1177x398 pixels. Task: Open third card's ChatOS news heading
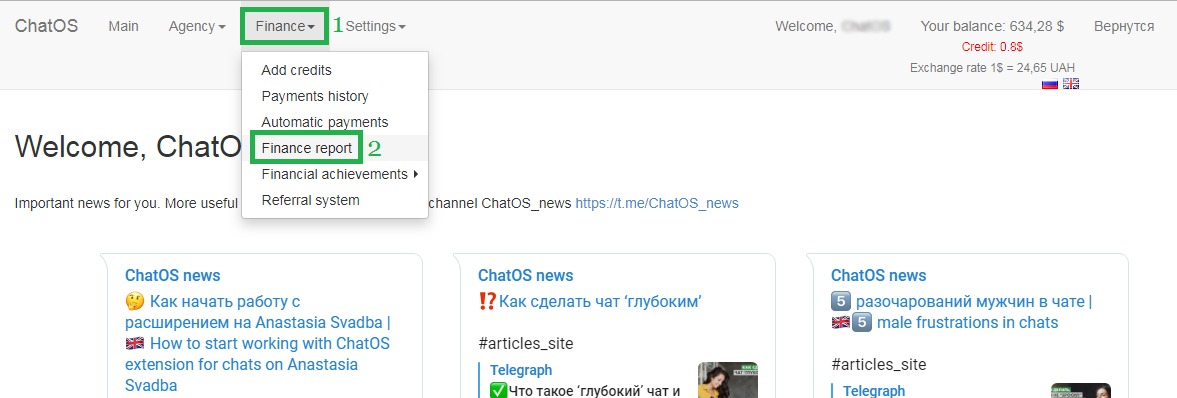click(x=878, y=276)
